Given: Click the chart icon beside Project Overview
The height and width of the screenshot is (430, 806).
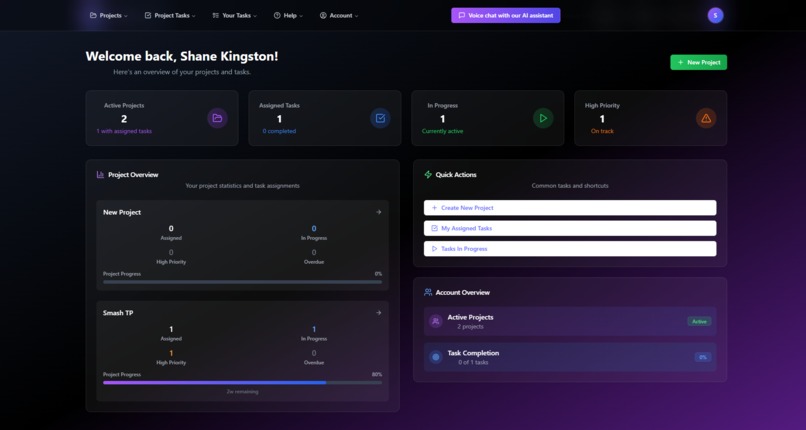Looking at the screenshot, I should click(x=100, y=175).
